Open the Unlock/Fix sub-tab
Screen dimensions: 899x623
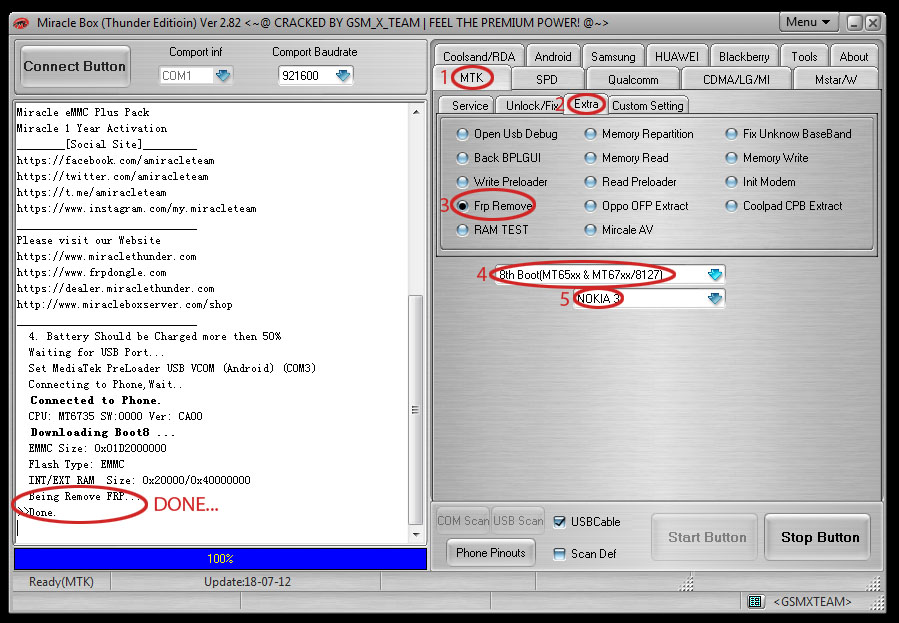tap(530, 105)
